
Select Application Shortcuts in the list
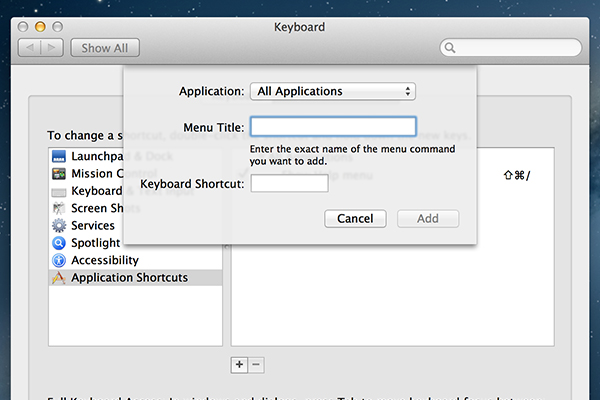136,278
